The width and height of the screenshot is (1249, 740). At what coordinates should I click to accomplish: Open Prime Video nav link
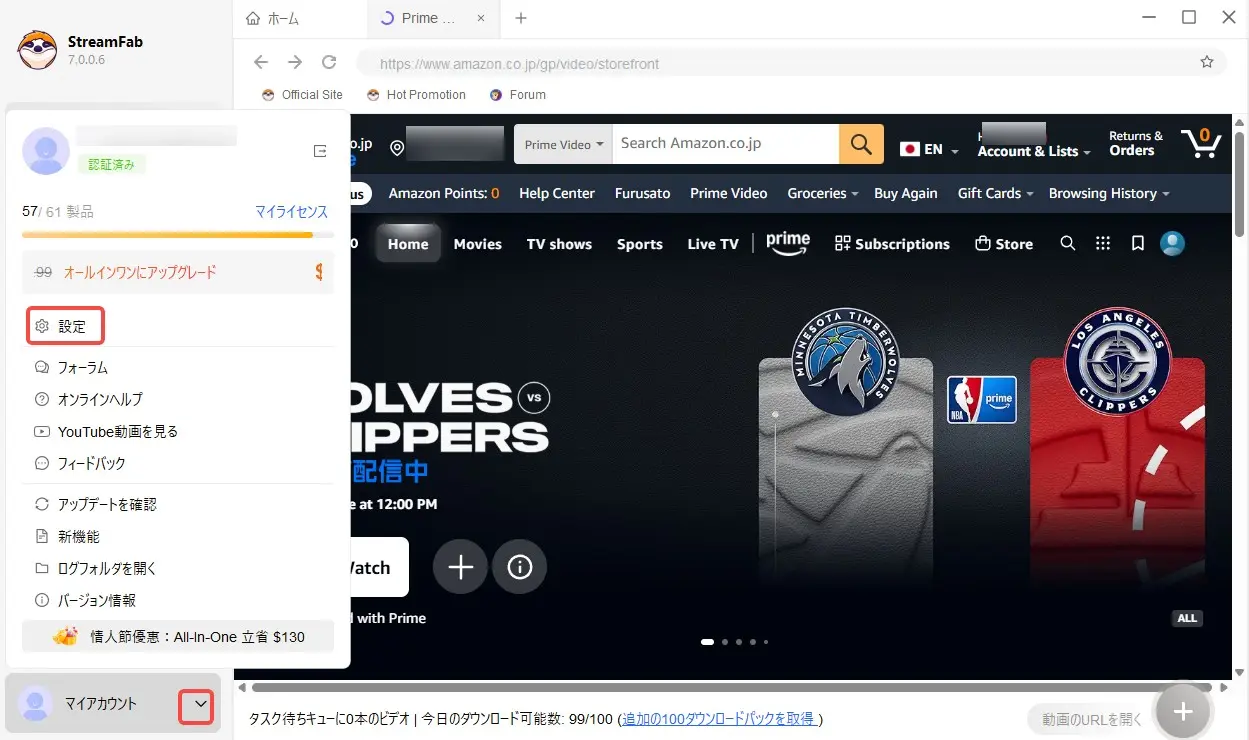click(729, 193)
